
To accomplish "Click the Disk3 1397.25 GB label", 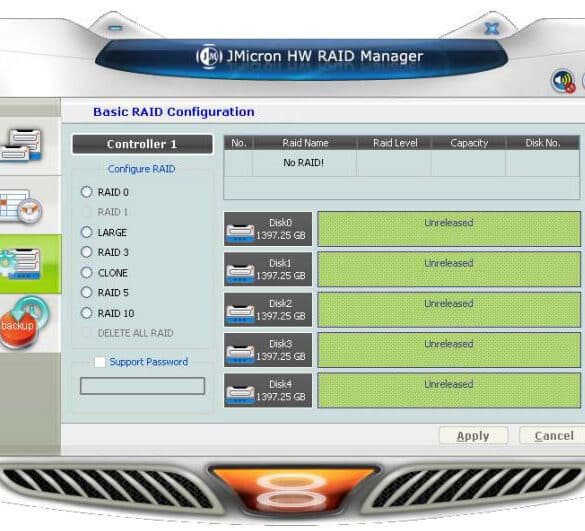I will click(x=281, y=350).
